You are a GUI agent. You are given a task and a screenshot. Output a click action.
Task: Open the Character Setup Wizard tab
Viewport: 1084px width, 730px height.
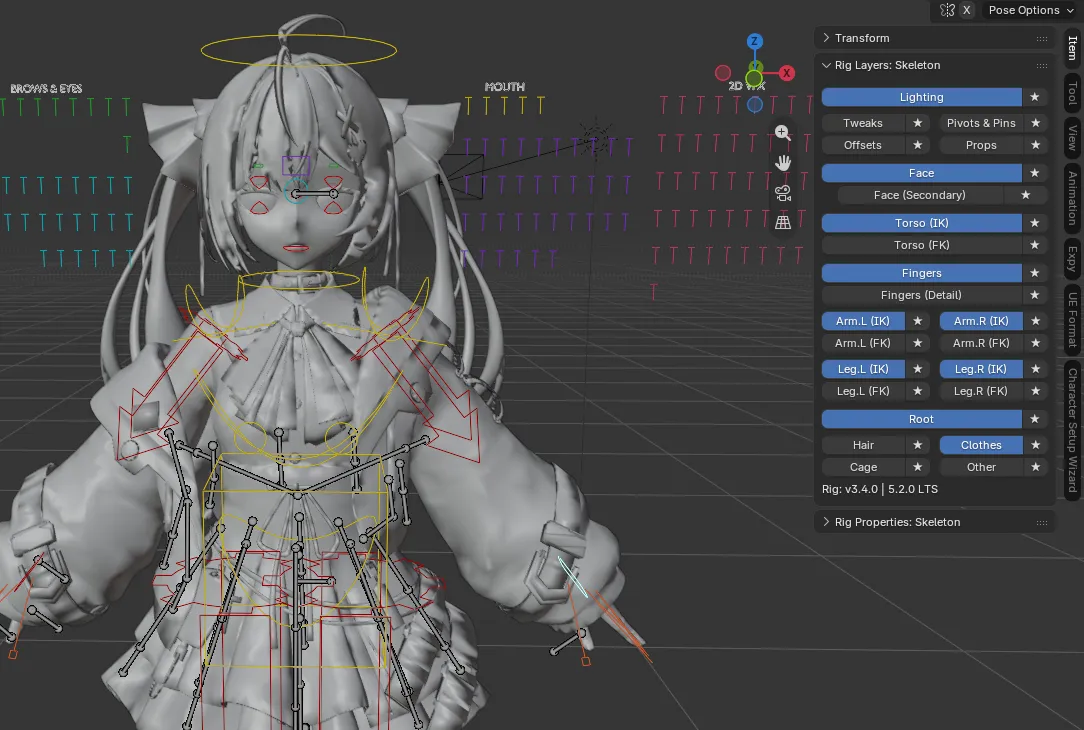tap(1073, 429)
